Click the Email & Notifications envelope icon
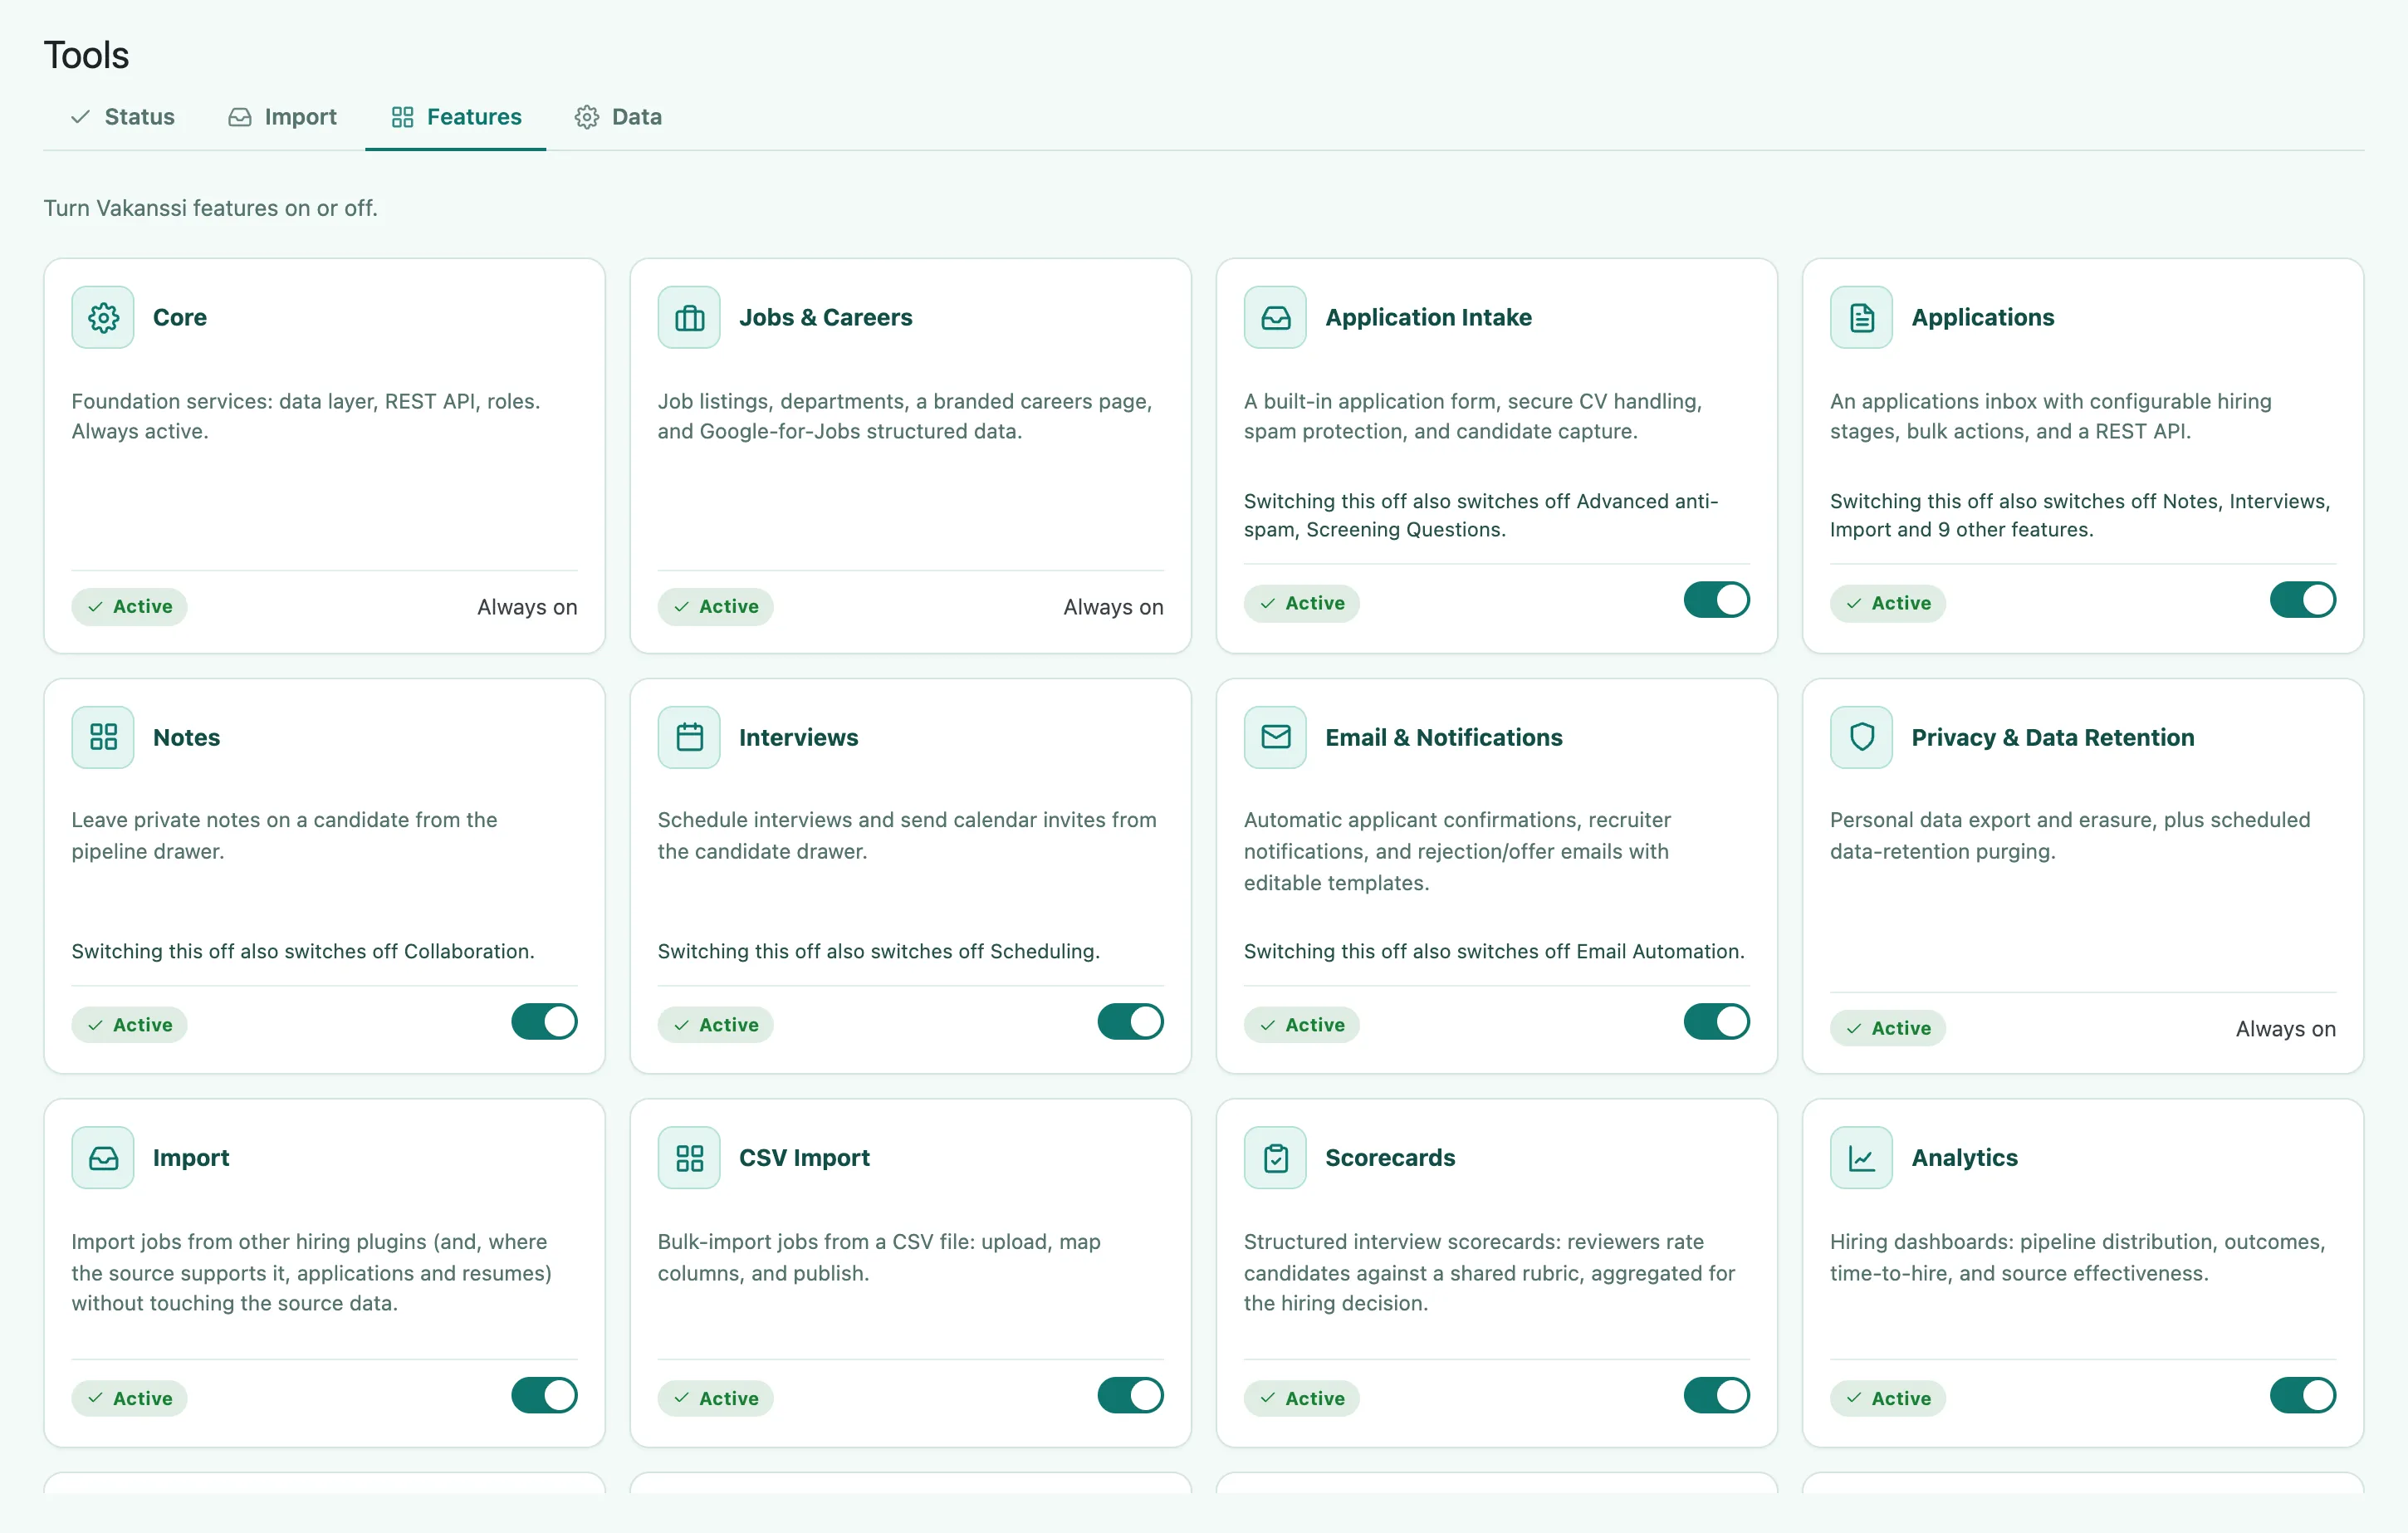Image resolution: width=2408 pixels, height=1533 pixels. click(x=1275, y=737)
